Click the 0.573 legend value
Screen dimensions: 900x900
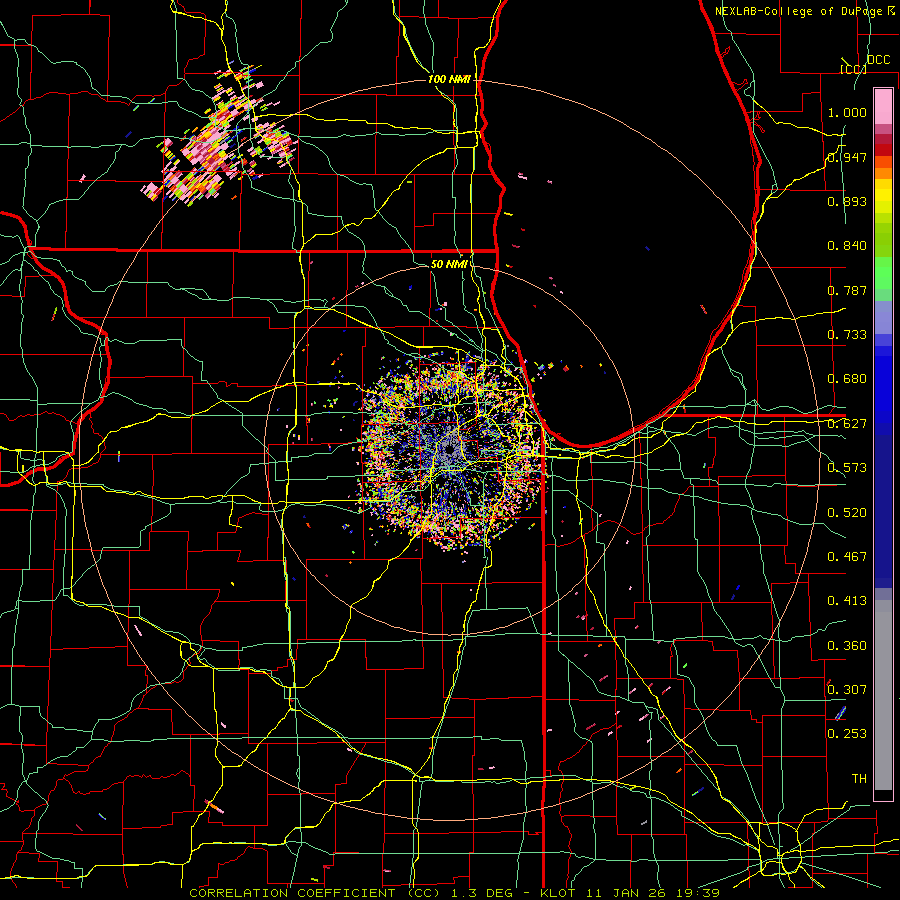click(847, 468)
